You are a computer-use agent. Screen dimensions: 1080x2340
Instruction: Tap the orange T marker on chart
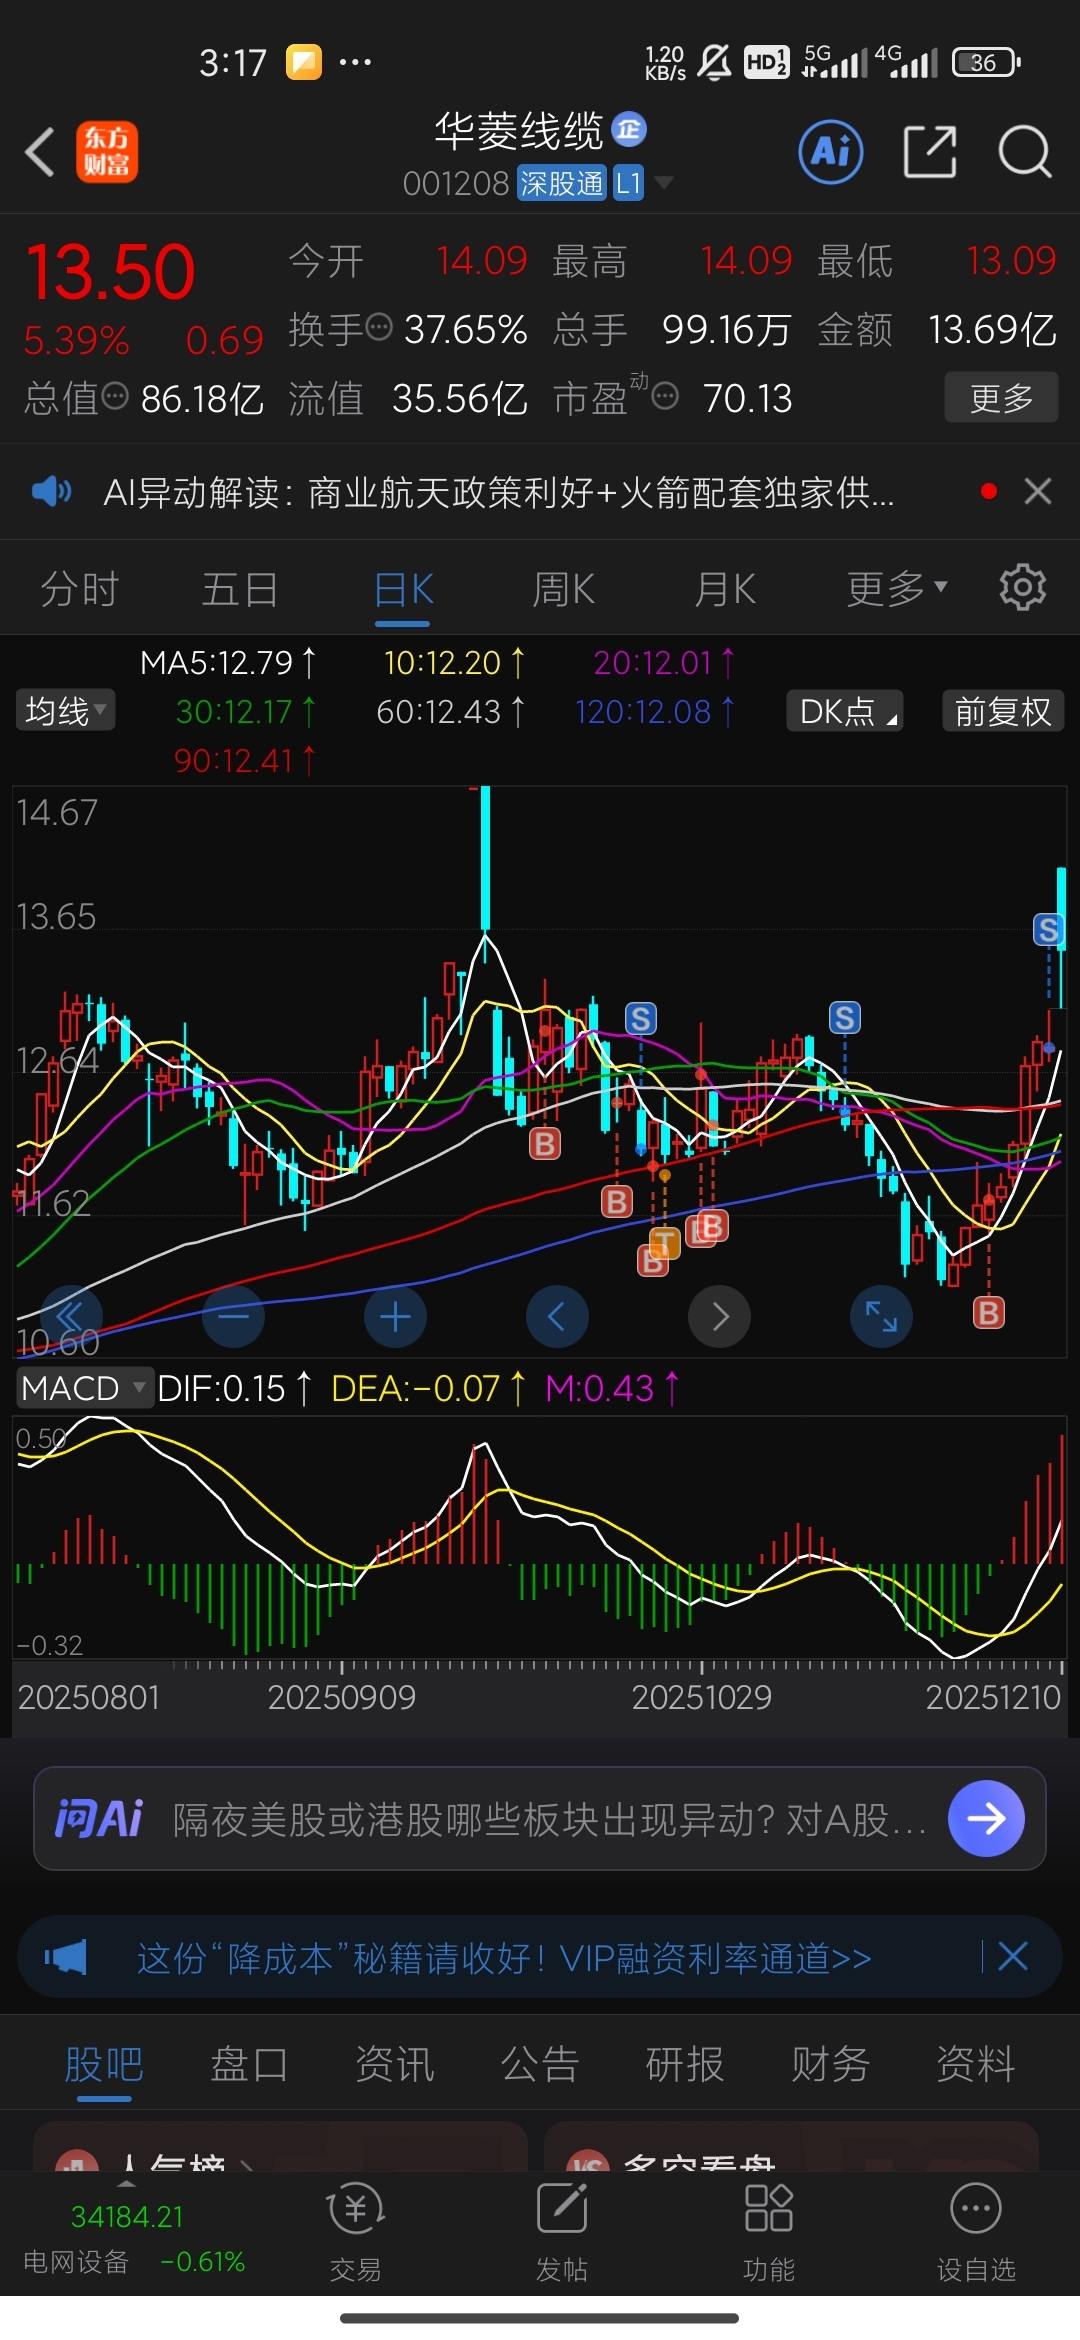tap(665, 1243)
